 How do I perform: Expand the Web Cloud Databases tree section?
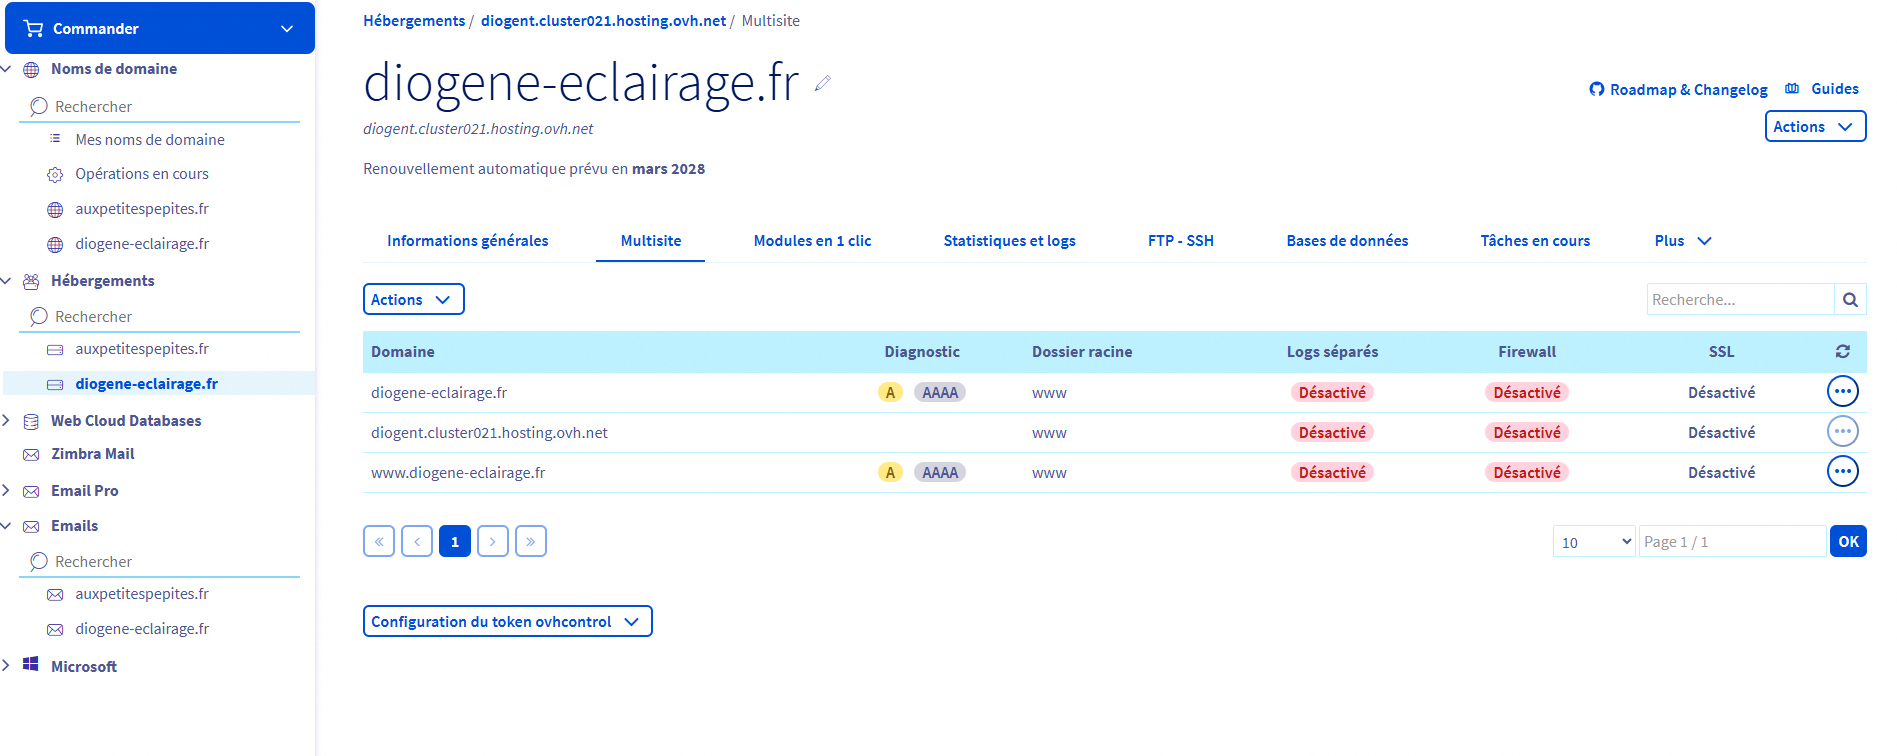pos(7,421)
